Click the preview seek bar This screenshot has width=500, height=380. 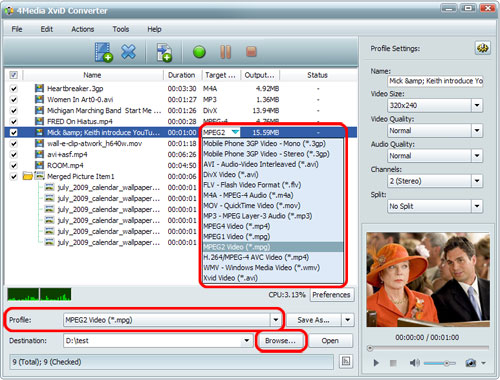click(x=429, y=348)
